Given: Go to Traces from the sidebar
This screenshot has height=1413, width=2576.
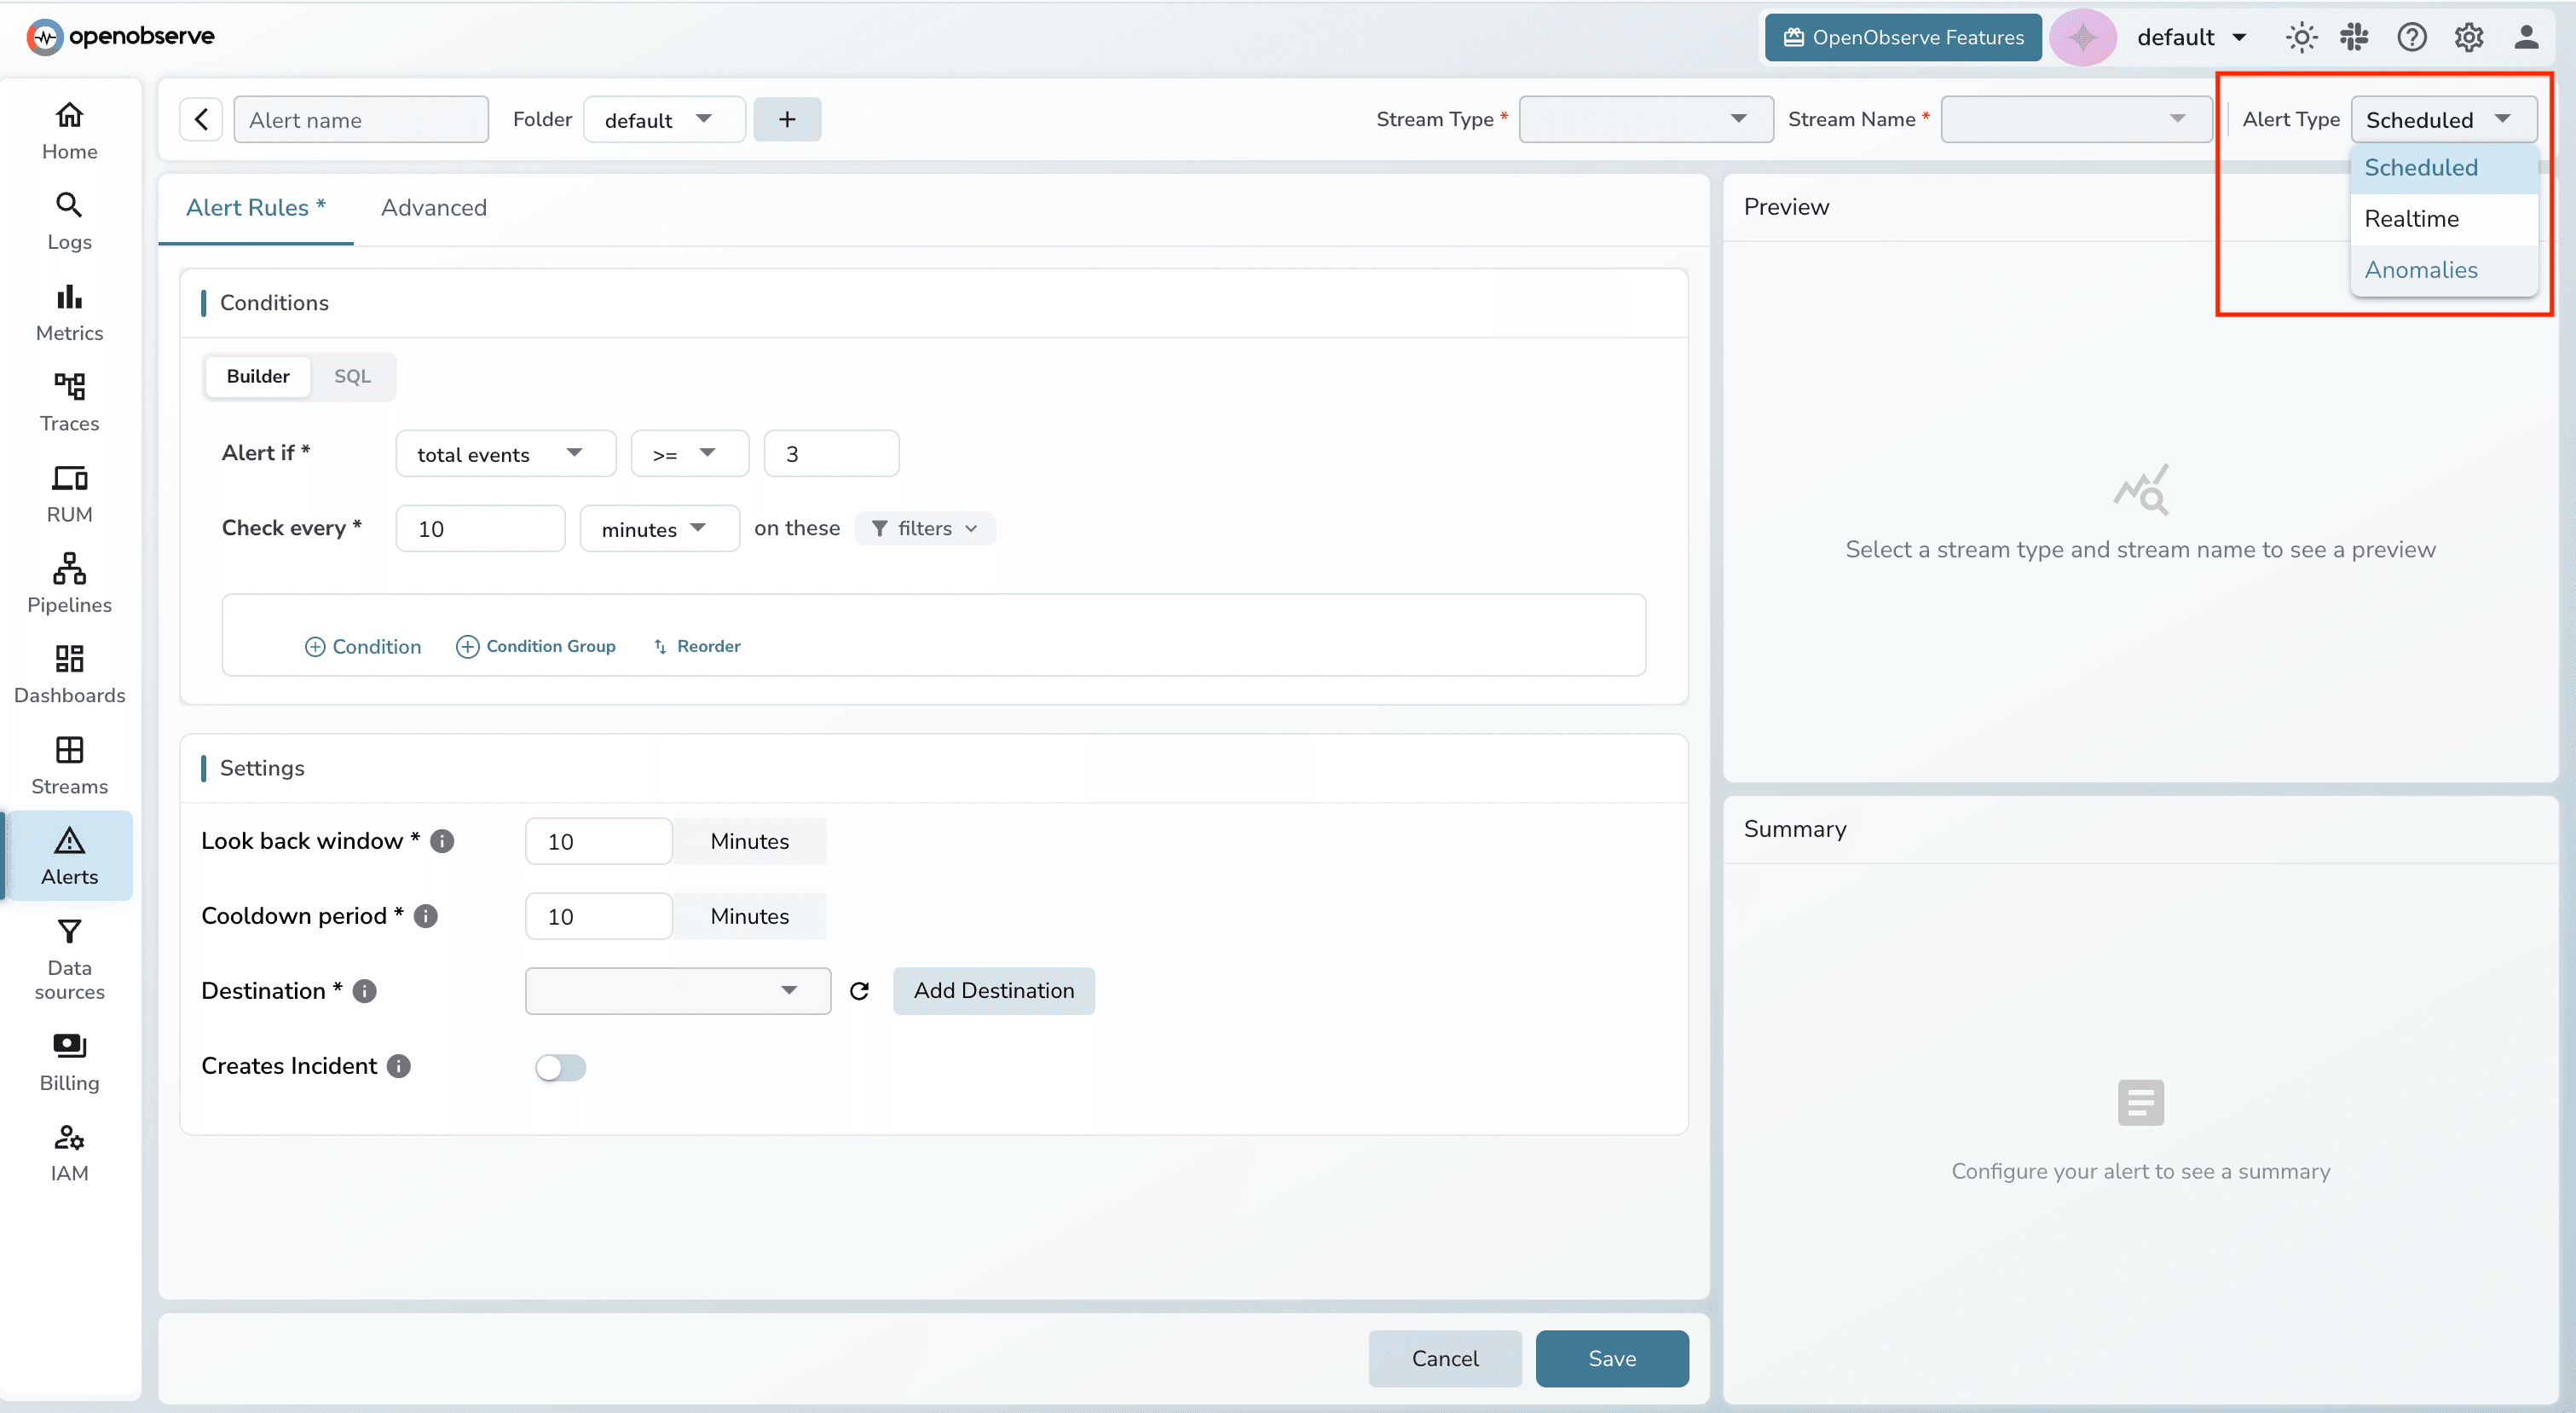Looking at the screenshot, I should click(x=69, y=401).
